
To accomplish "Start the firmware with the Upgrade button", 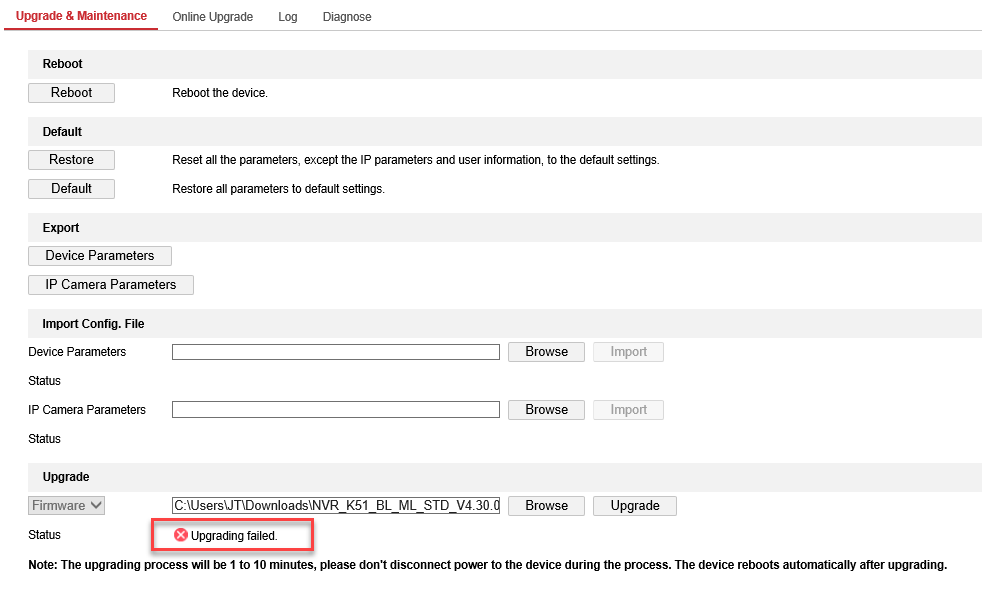I will pos(635,506).
